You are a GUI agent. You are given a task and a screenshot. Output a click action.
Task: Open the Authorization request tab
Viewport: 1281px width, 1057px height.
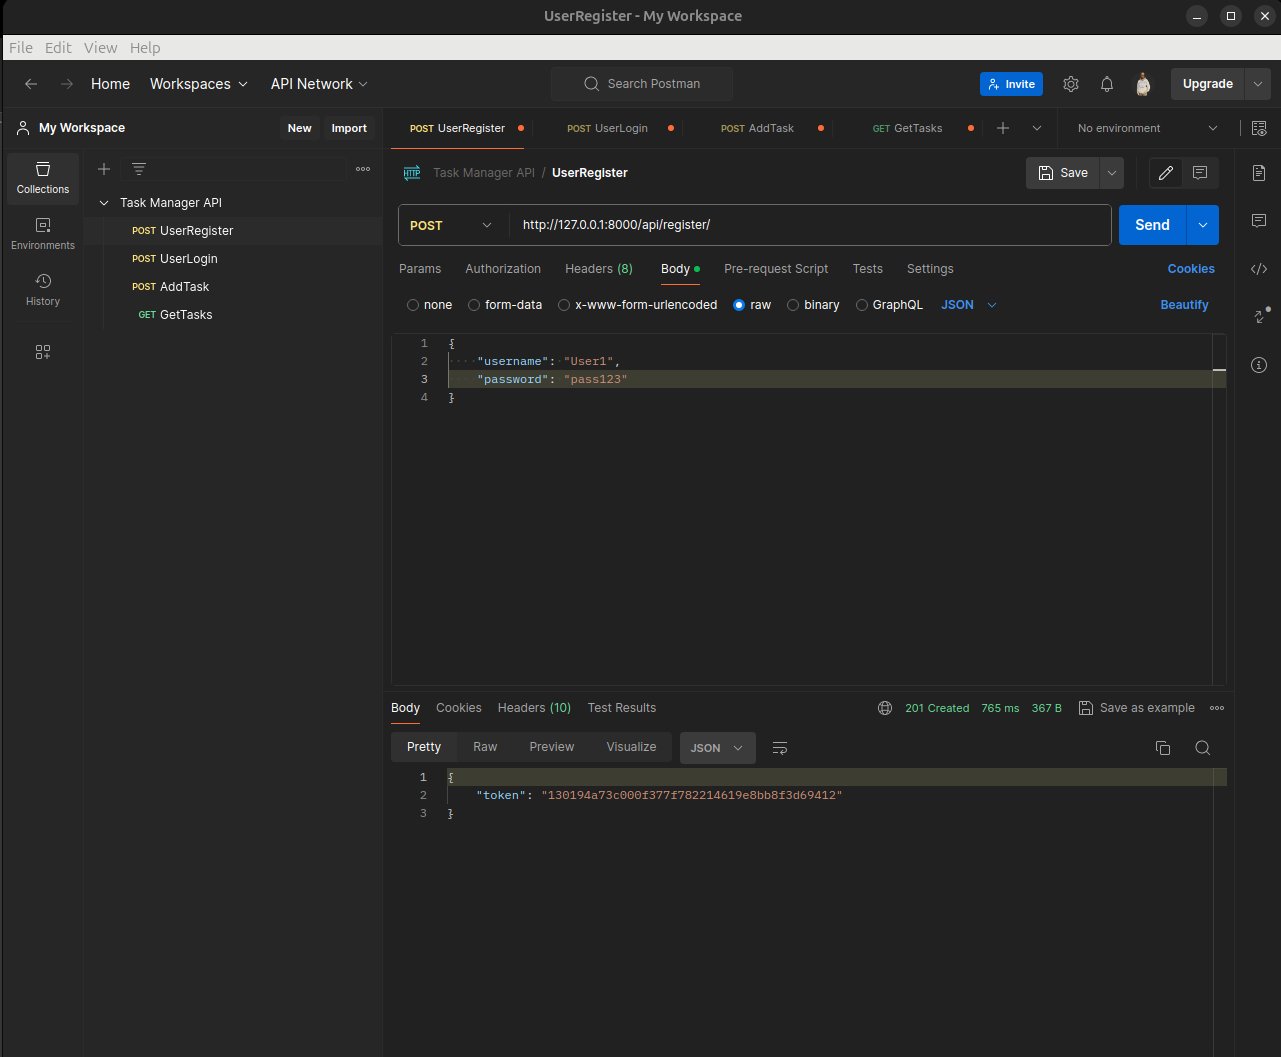[503, 269]
